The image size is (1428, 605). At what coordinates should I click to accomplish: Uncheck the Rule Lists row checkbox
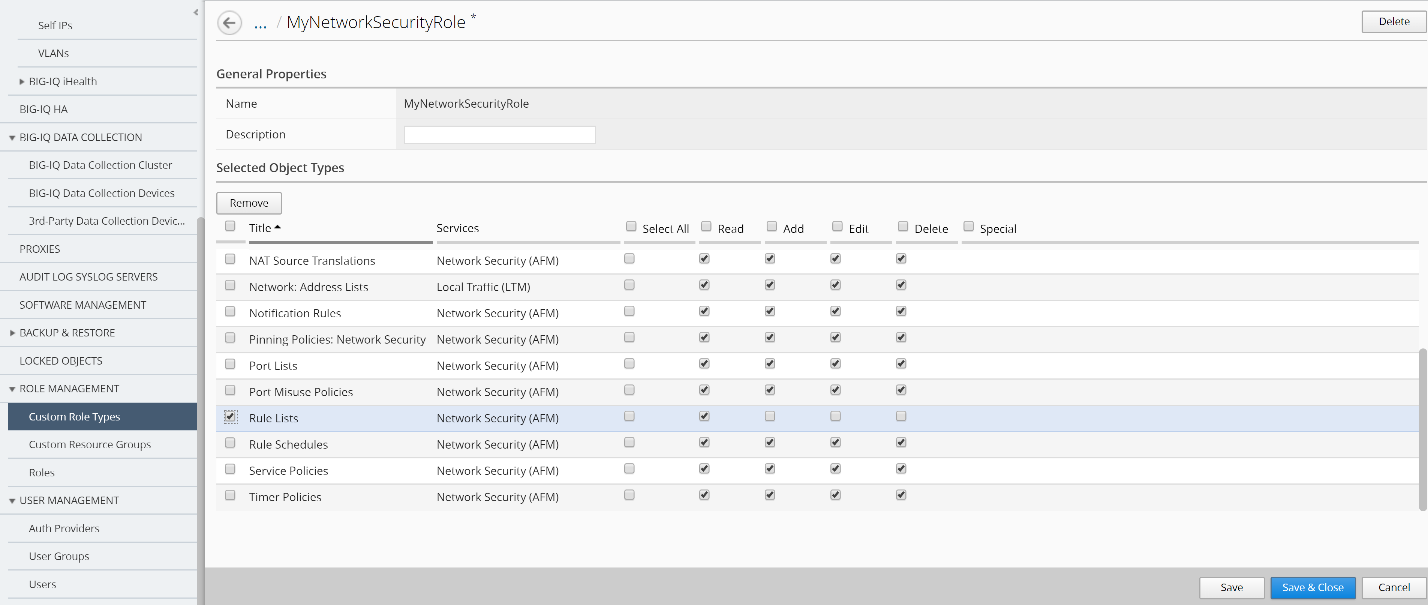[x=230, y=417]
